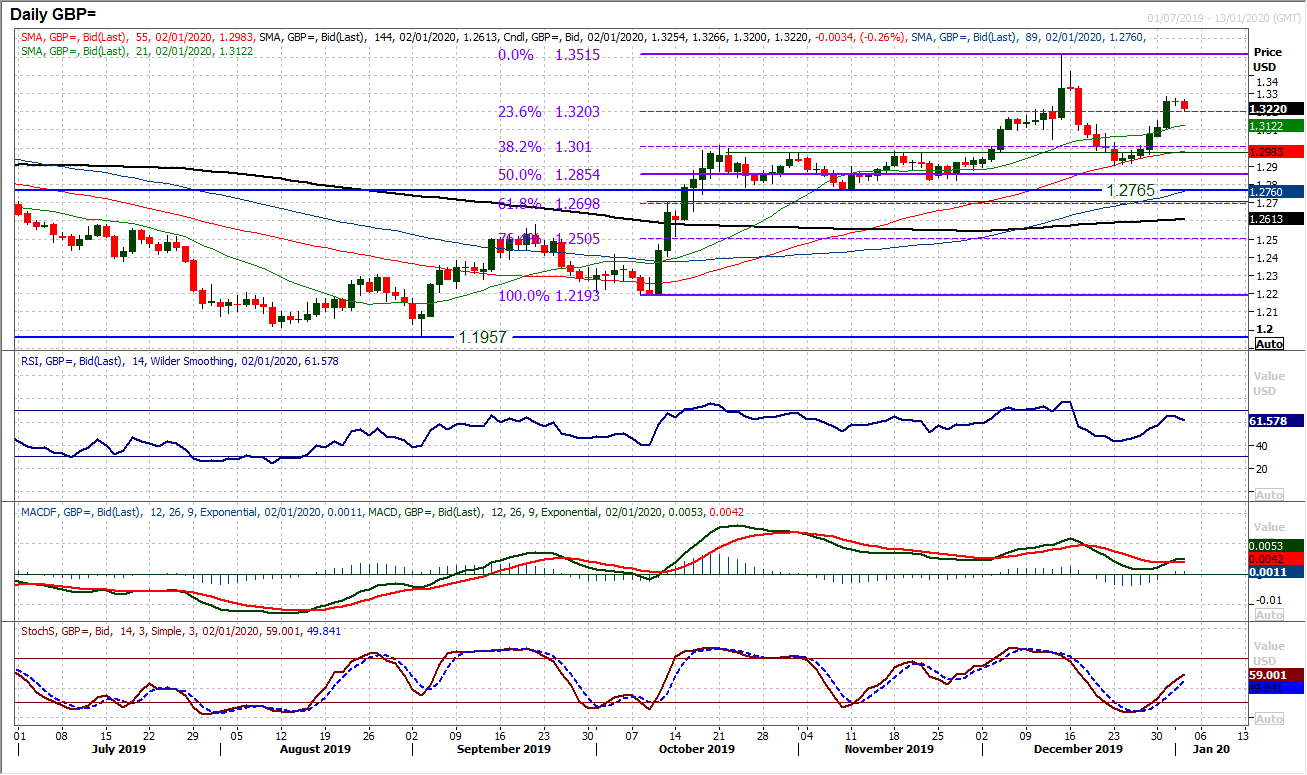Click the Fibonacci 50.0% 1.2854 label
The image size is (1307, 775).
[549, 174]
